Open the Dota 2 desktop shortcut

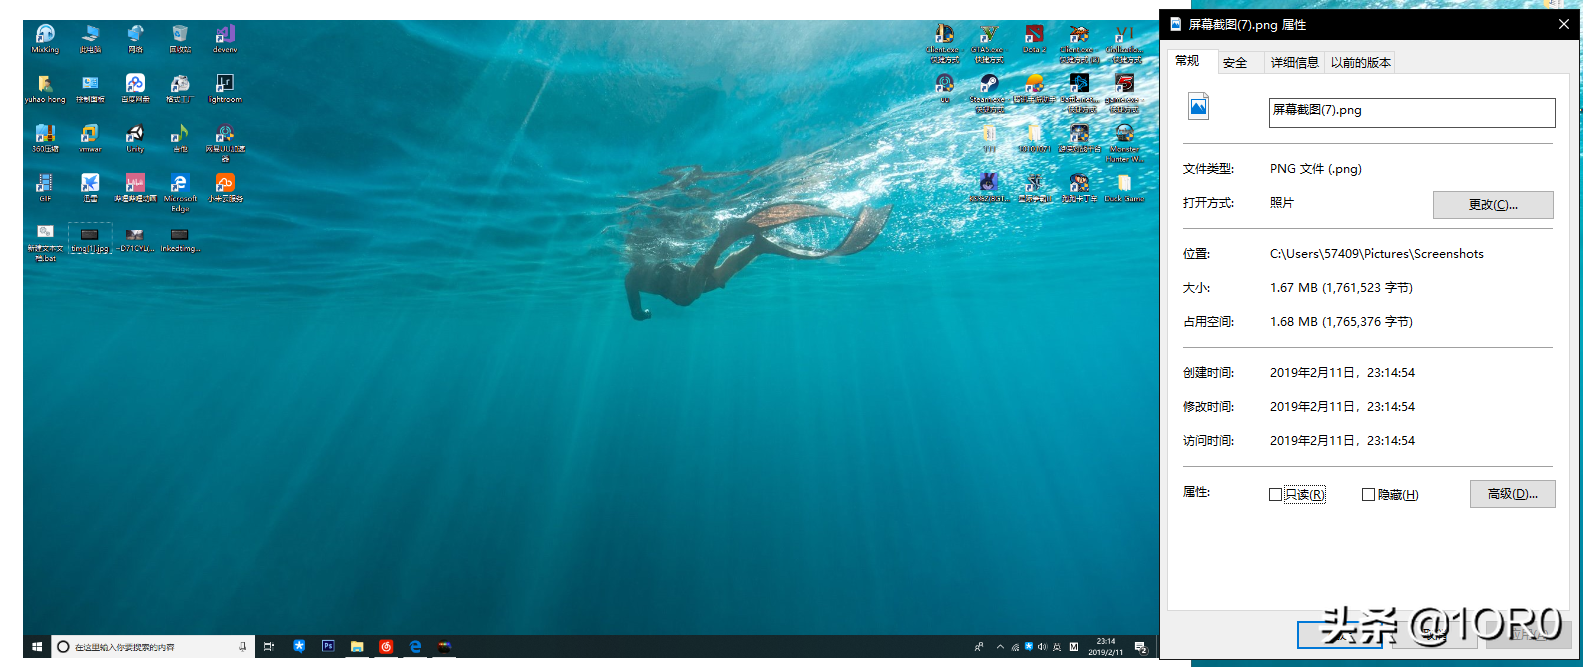(1034, 36)
